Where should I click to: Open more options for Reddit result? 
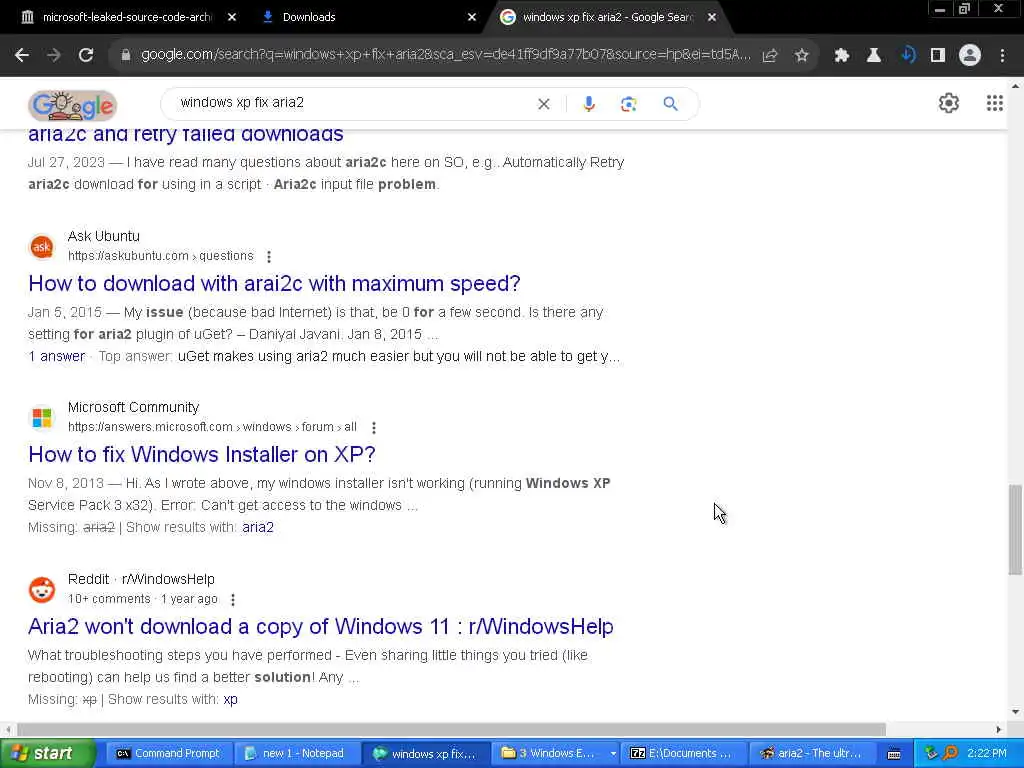point(232,600)
